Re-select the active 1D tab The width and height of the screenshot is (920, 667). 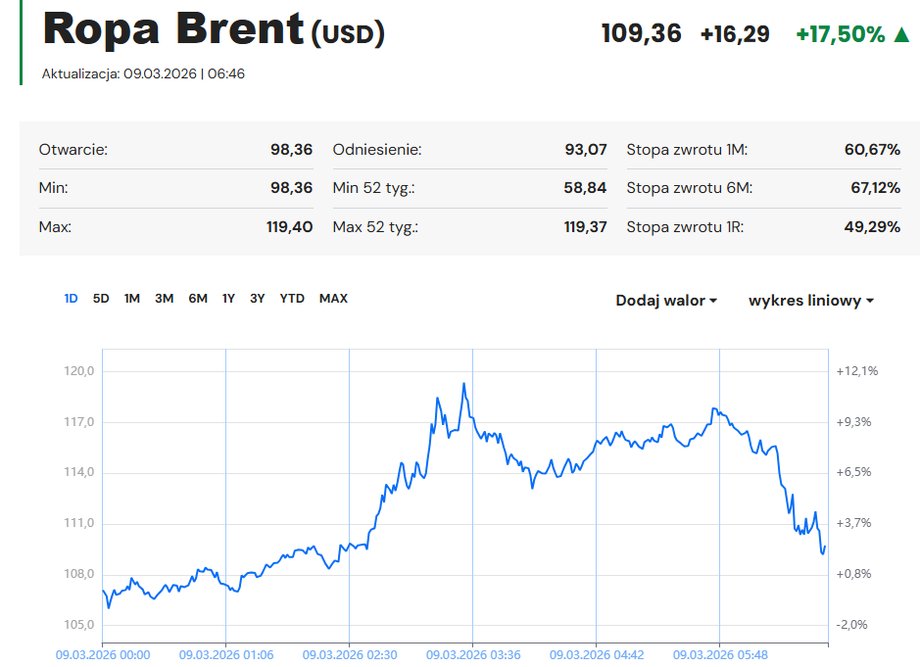click(70, 298)
